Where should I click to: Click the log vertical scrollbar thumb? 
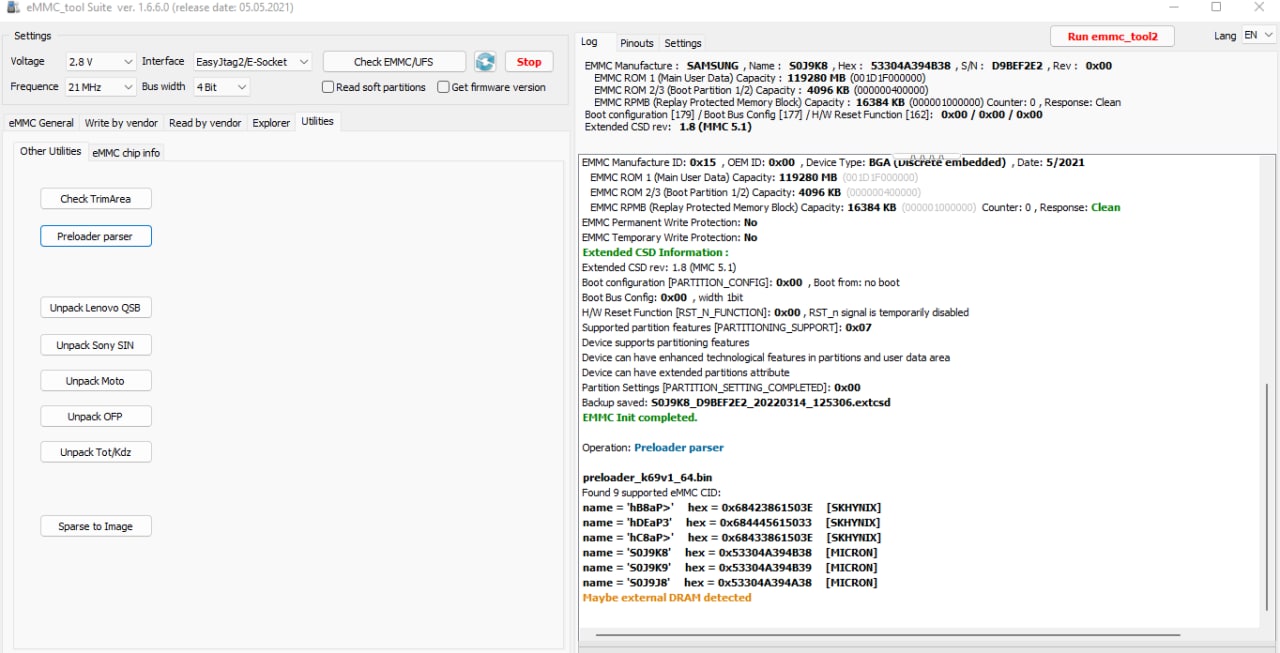click(x=1267, y=495)
